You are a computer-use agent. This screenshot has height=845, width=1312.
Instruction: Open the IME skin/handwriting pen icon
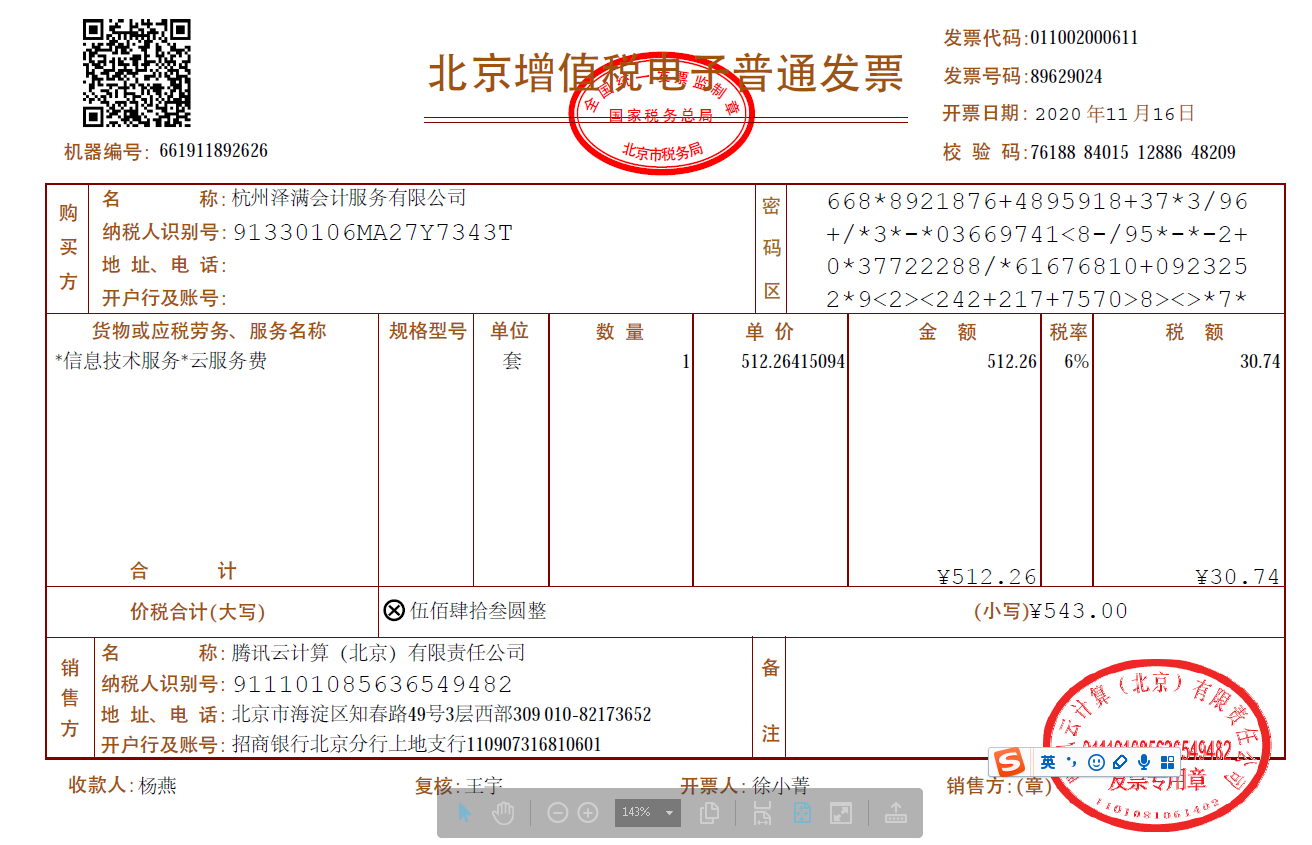[1120, 763]
